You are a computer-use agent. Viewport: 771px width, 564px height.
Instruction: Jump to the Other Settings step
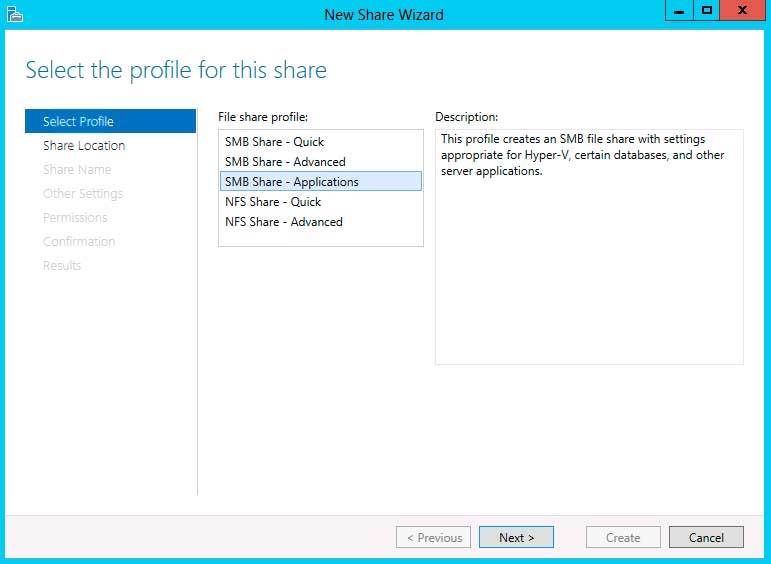[110, 194]
